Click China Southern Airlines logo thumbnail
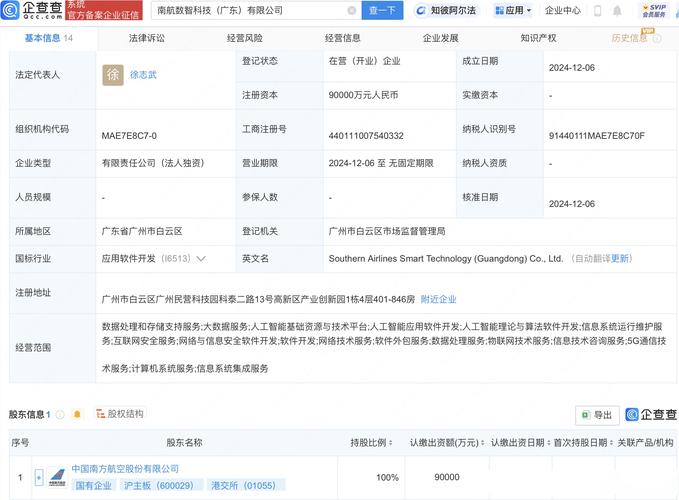 coord(57,477)
